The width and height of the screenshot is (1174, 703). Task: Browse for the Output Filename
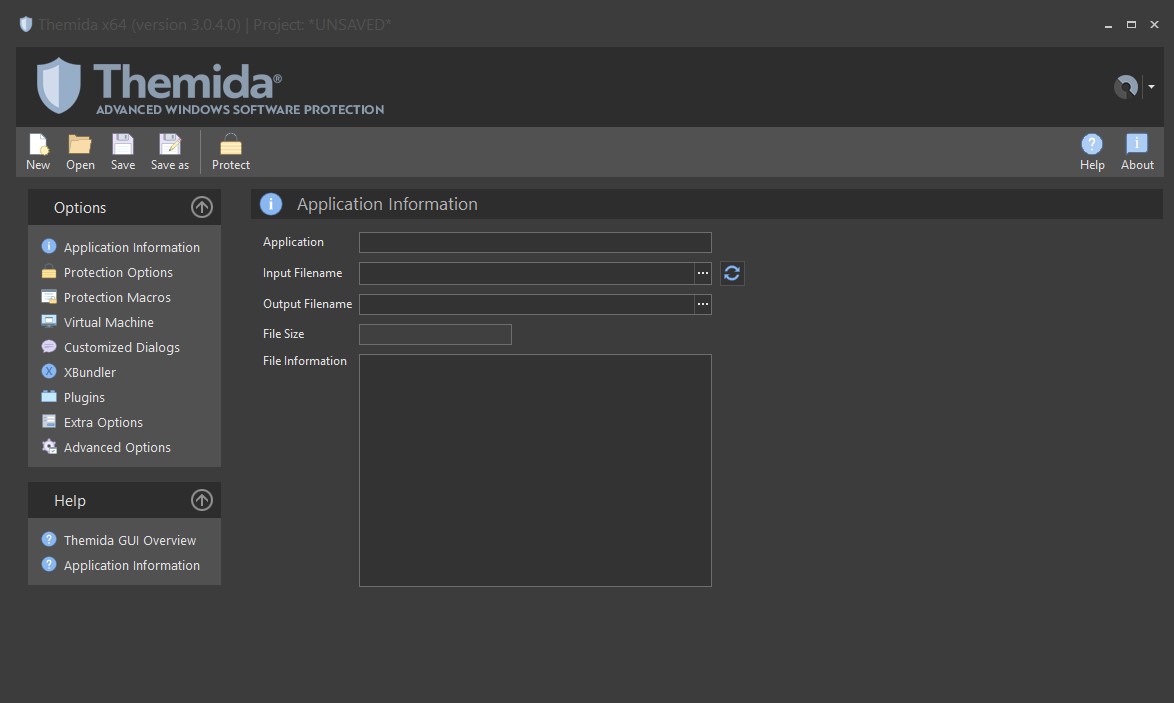coord(703,304)
